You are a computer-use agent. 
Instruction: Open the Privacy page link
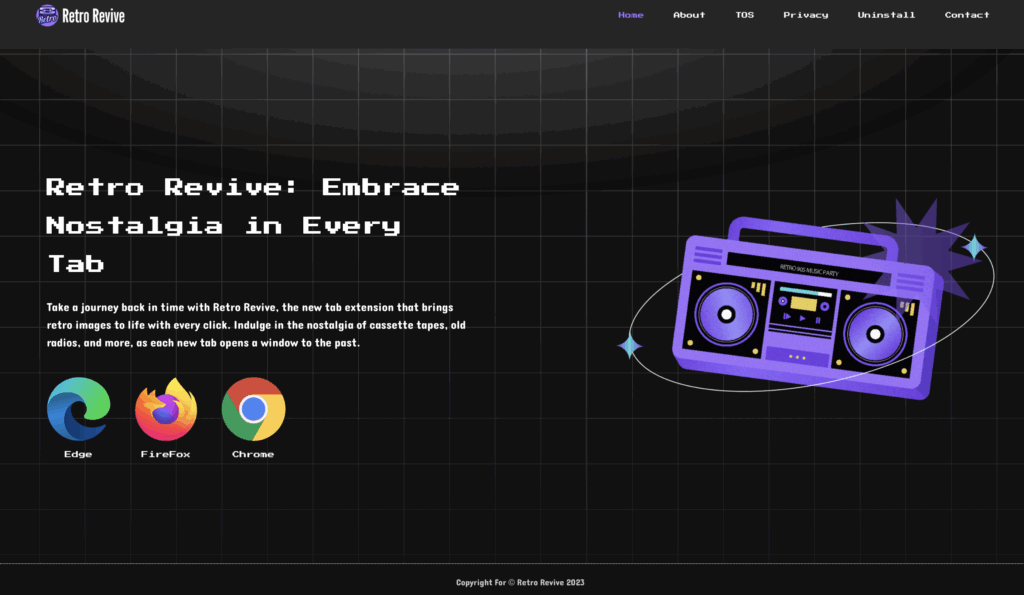[805, 15]
